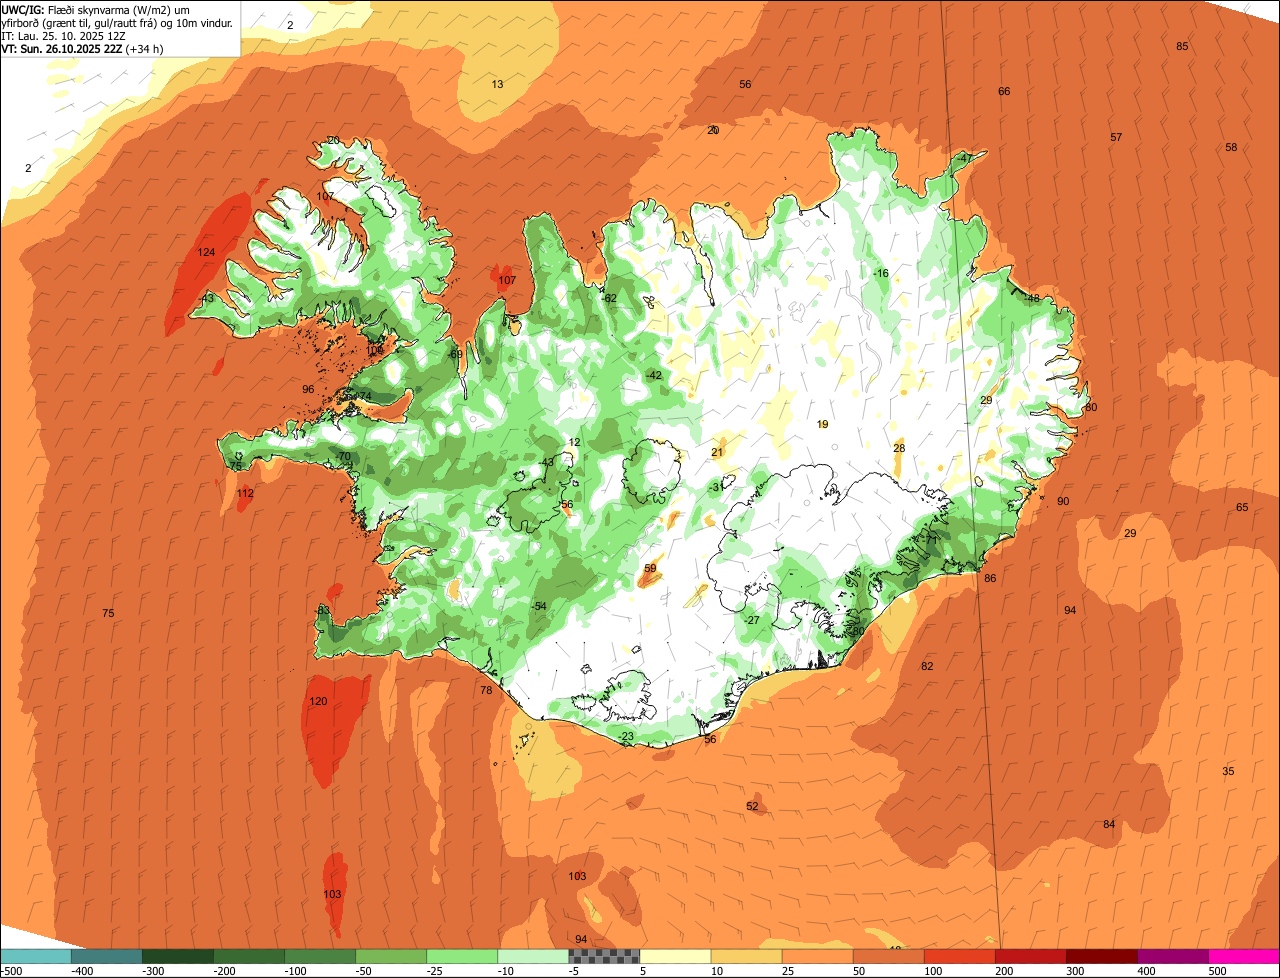Click the flux value 124 on the map
The height and width of the screenshot is (978, 1280).
coord(207,252)
